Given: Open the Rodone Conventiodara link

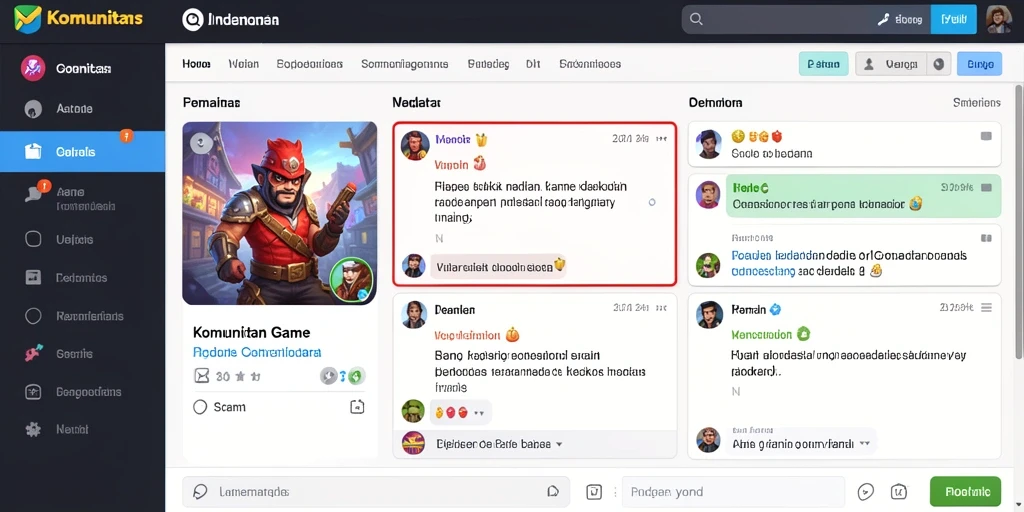Looking at the screenshot, I should pyautogui.click(x=257, y=352).
